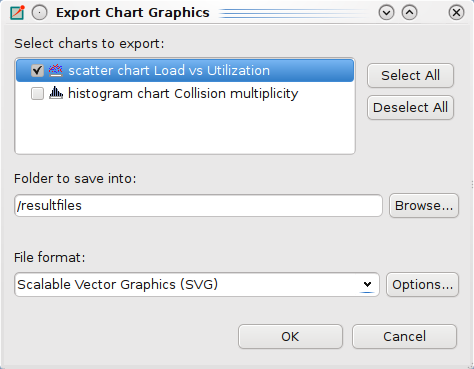Screen dimensions: 474x369
Task: Cancel the chart export dialog
Action: 404,337
